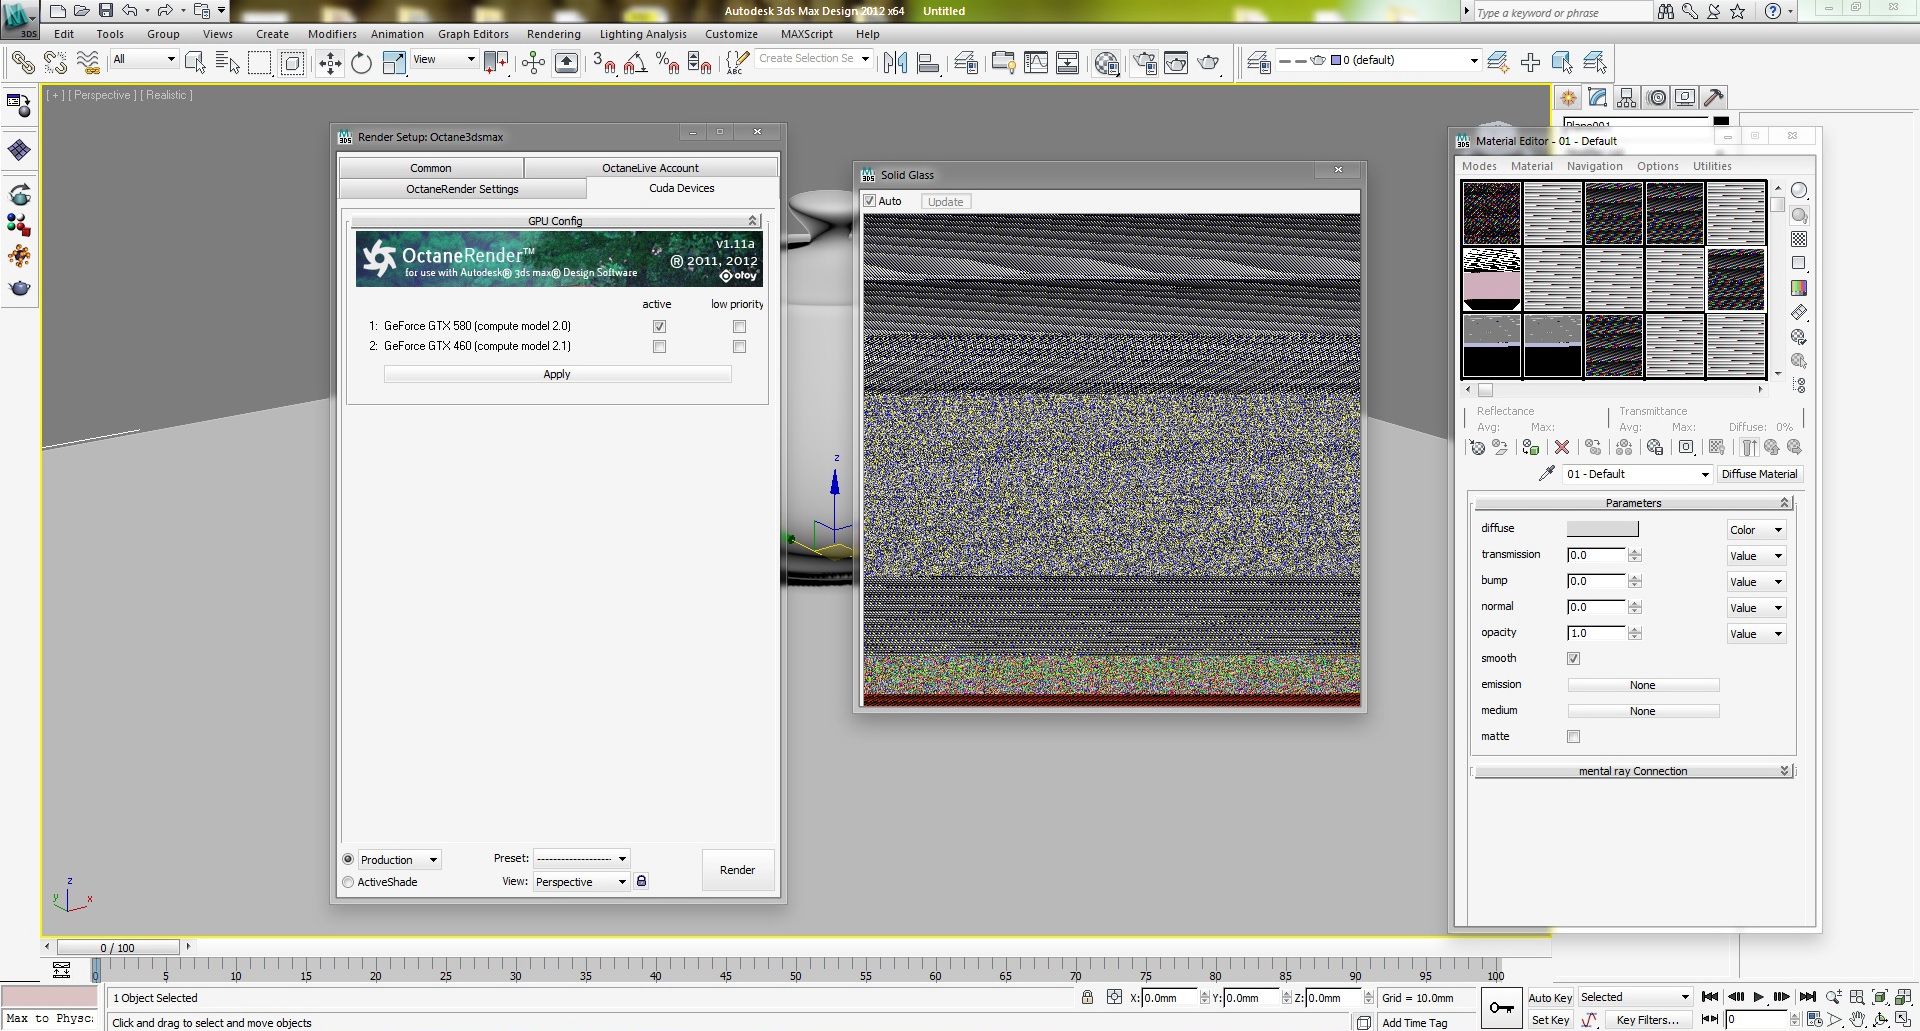Image resolution: width=1920 pixels, height=1031 pixels.
Task: Enable low priority for GeForce GTX 580
Action: tap(739, 326)
